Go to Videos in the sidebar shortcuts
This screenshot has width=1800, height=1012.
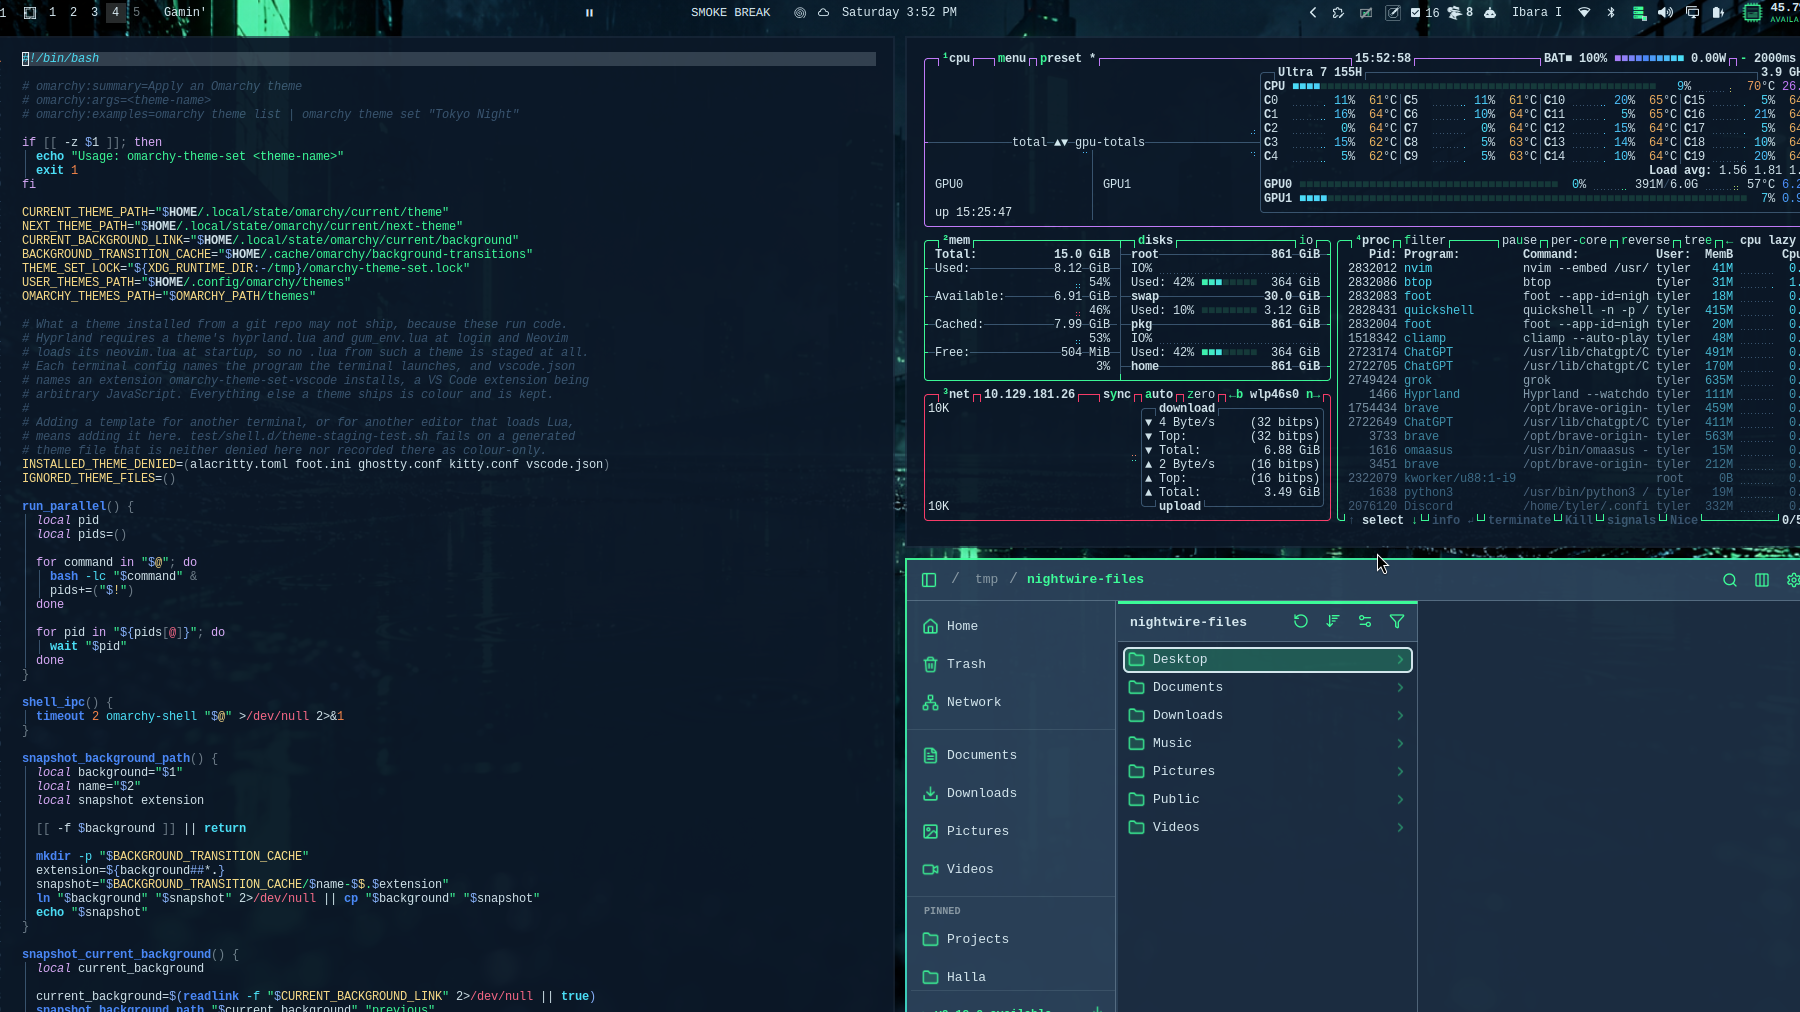1012,869
